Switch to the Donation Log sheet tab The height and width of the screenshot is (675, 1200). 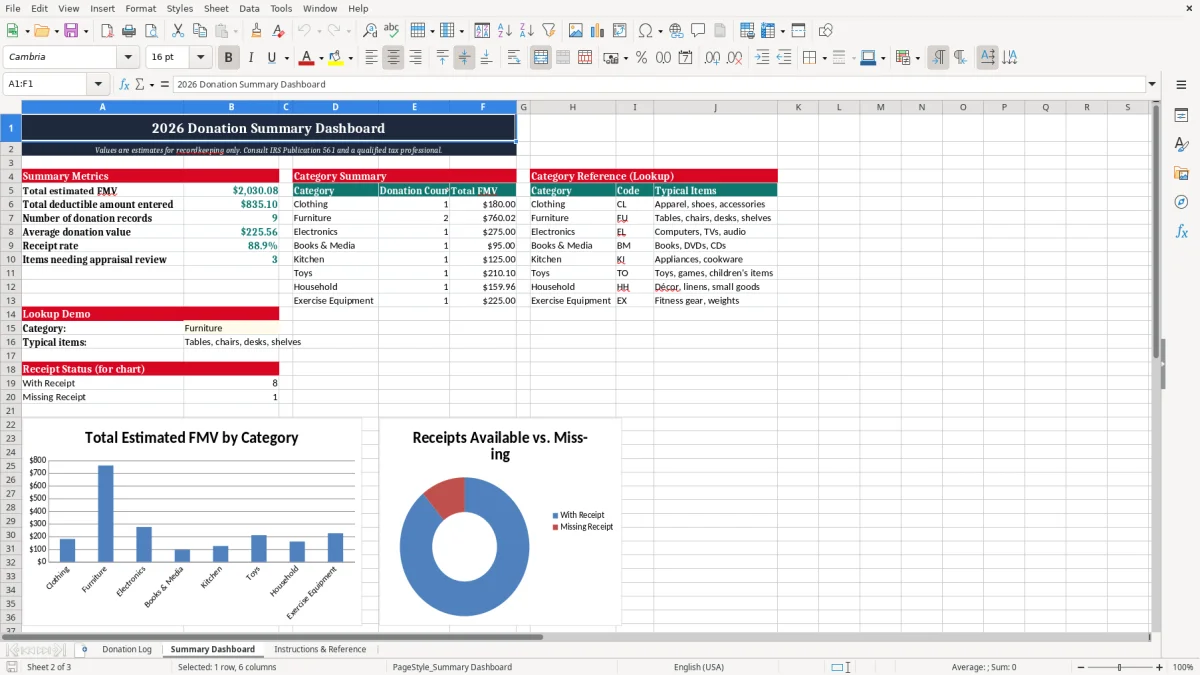click(x=127, y=649)
